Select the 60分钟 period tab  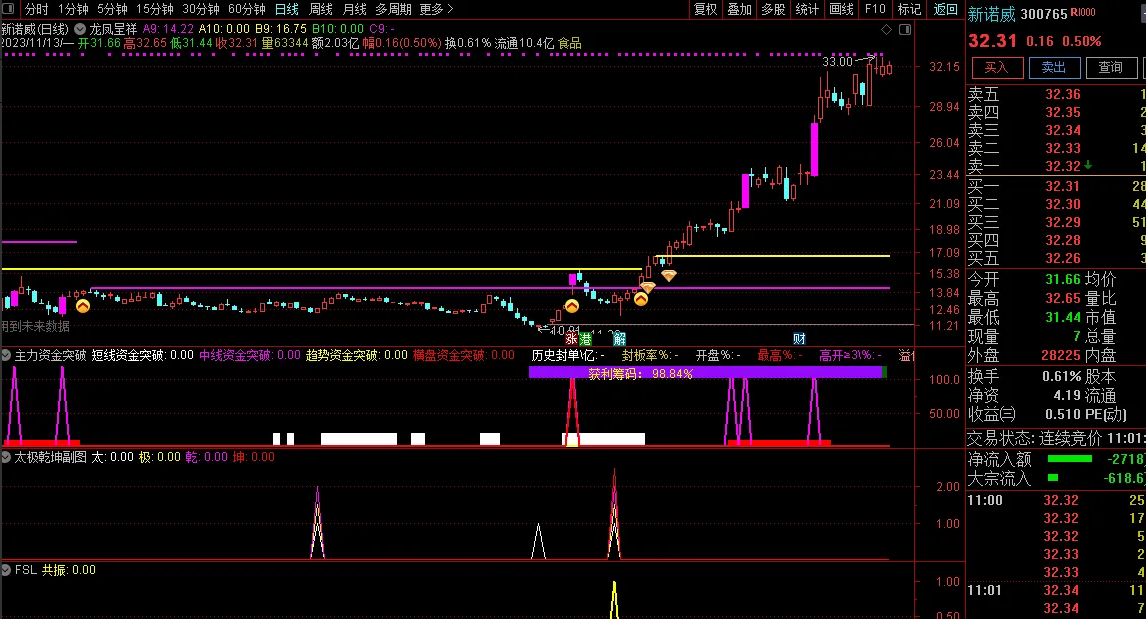pos(246,9)
